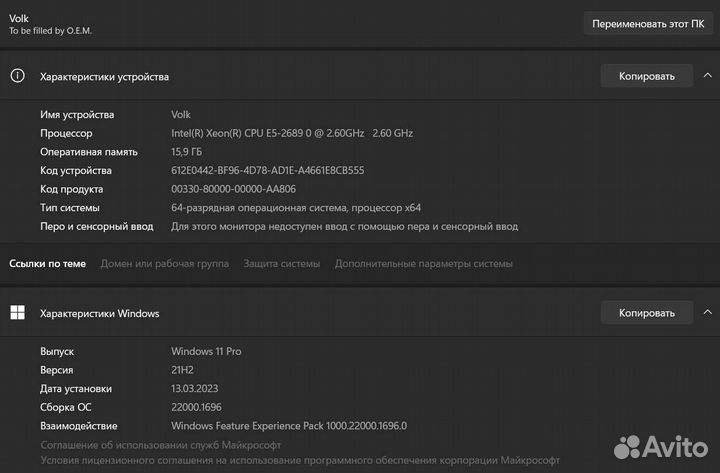Click the Дата установки label
The width and height of the screenshot is (720, 473).
click(76, 389)
